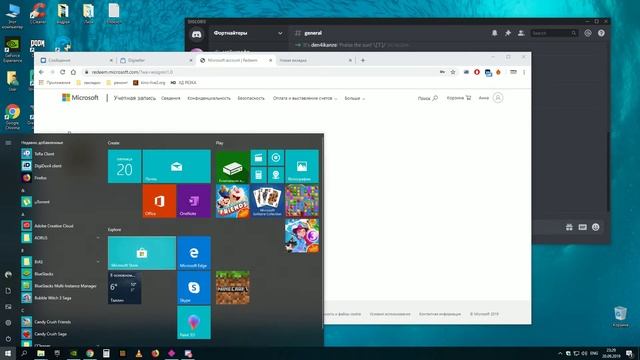Screen dimensions: 640x360
Task: Switch to the Microsoft account Redeem tab
Action: pos(236,60)
